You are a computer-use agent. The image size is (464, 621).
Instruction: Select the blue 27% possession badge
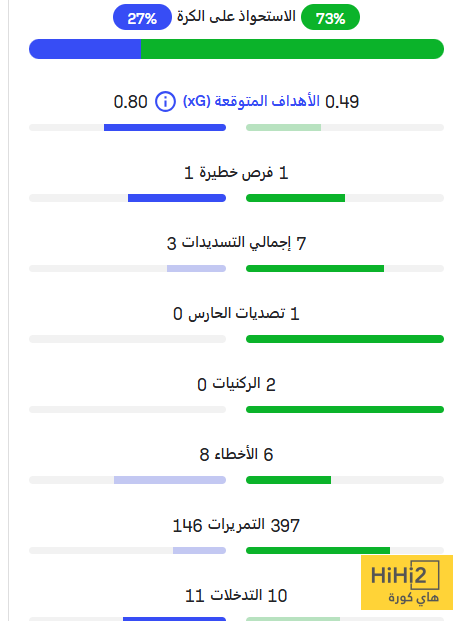pyautogui.click(x=142, y=17)
